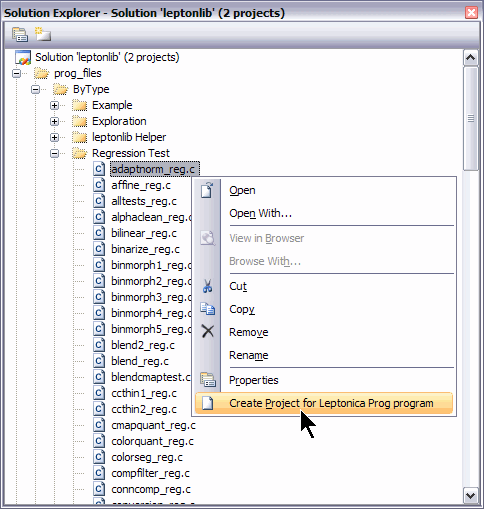Click the X icon next to Remove
This screenshot has height=509, width=484.
208,331
